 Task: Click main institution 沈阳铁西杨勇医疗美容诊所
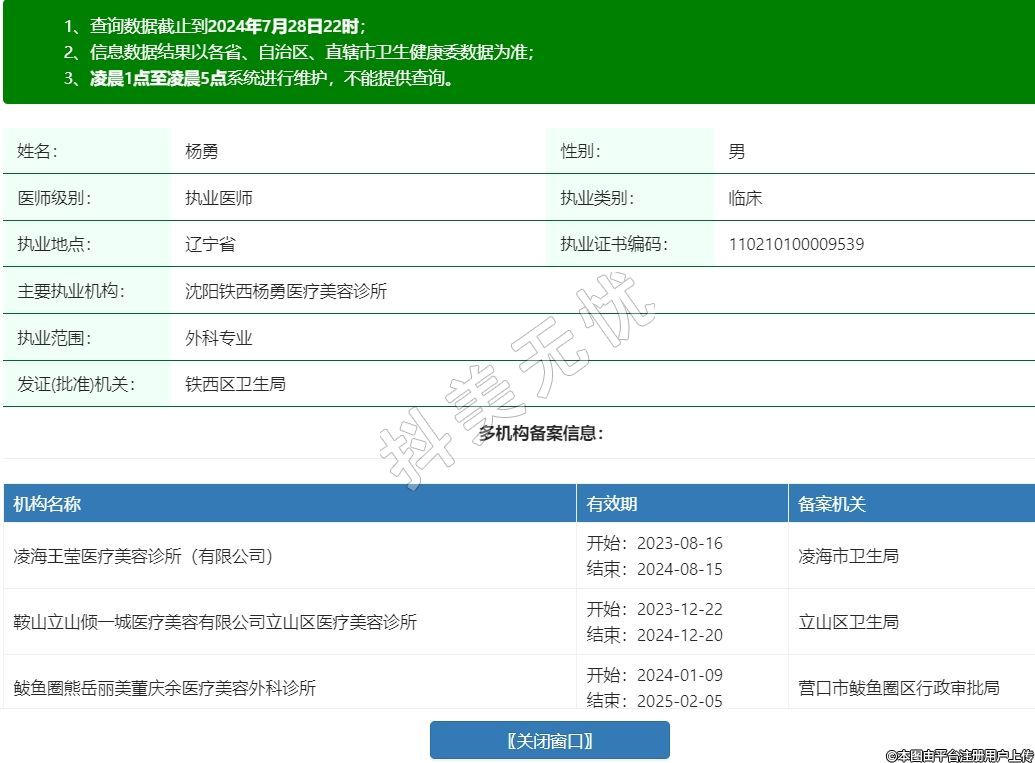click(x=286, y=292)
